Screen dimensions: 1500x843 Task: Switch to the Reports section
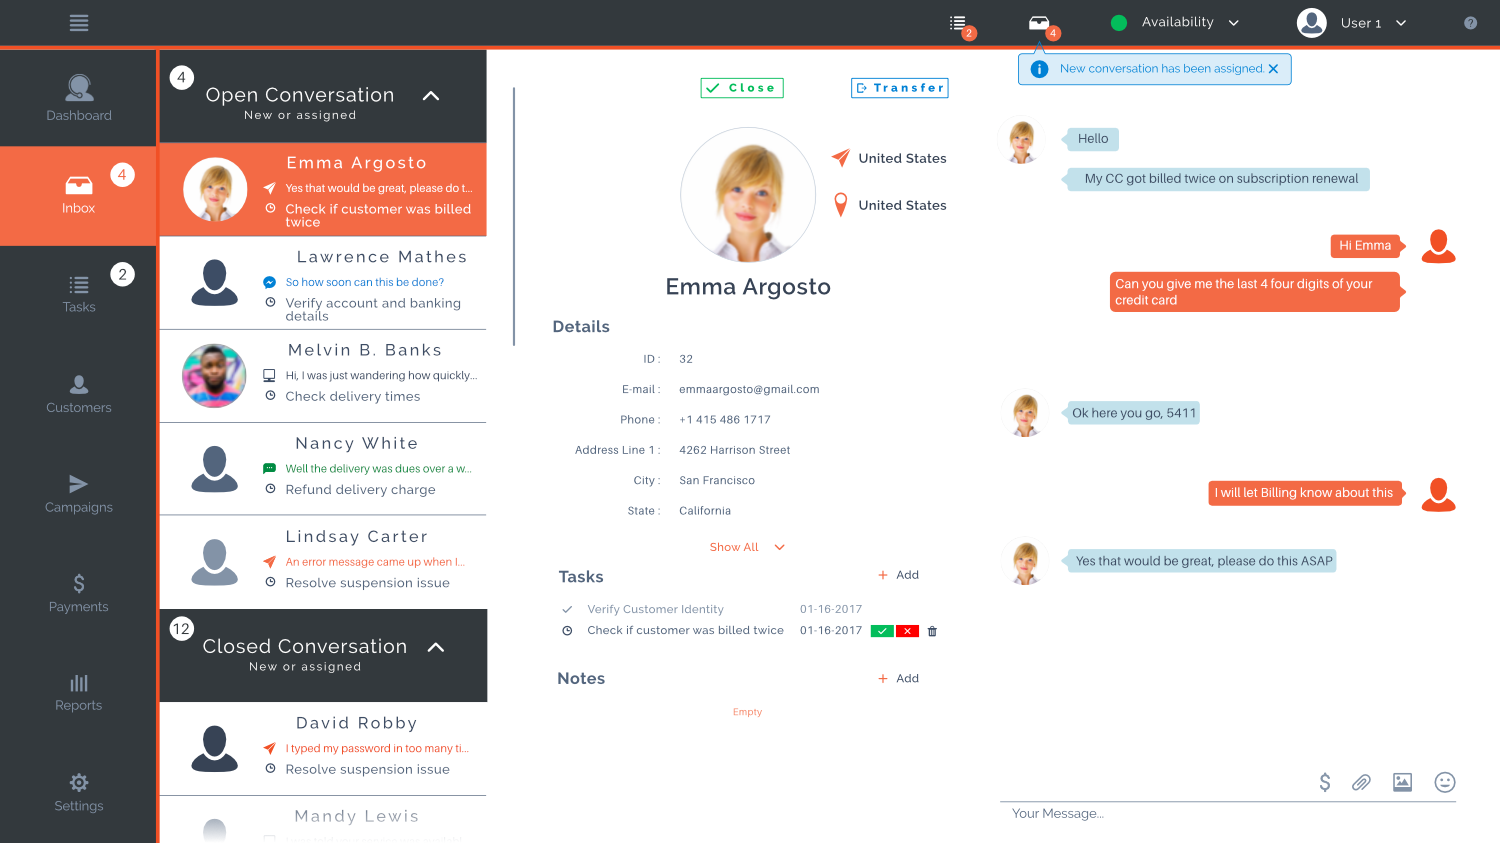78,692
